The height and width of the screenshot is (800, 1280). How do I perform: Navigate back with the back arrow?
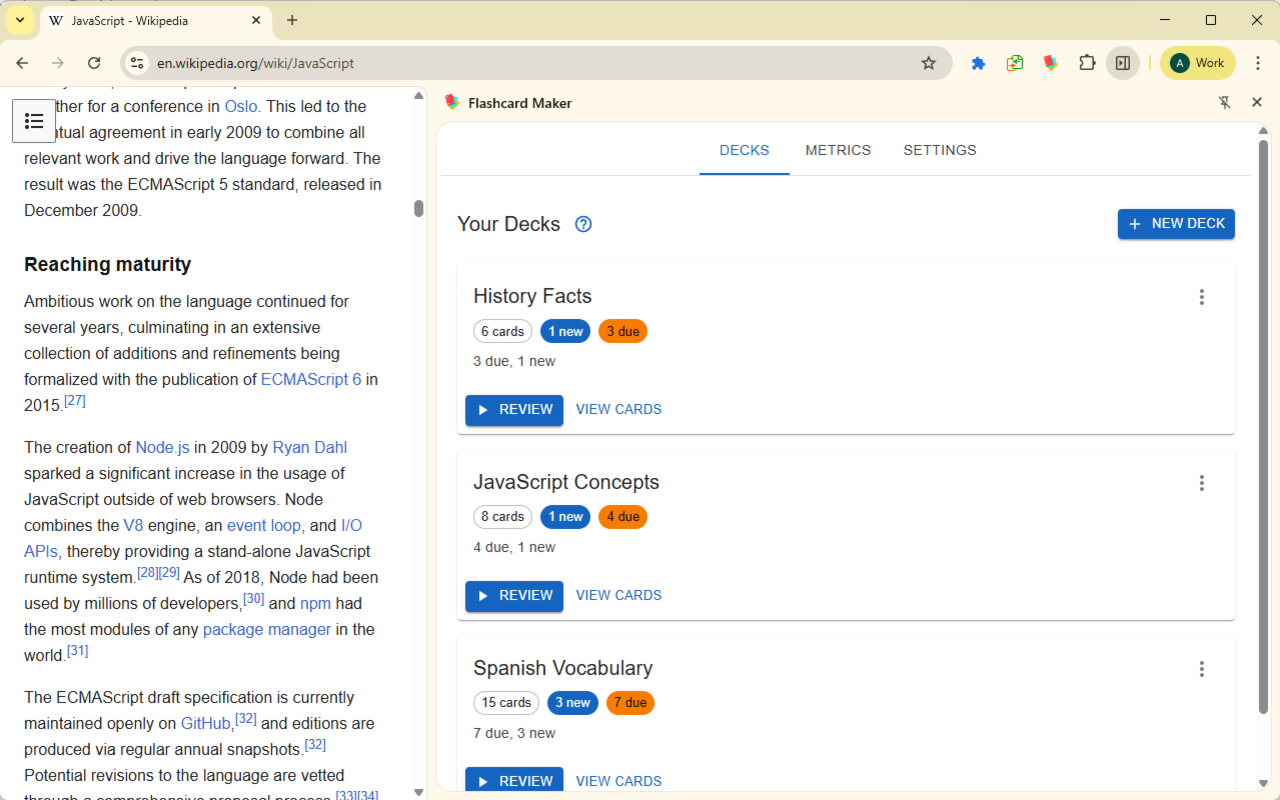(22, 62)
